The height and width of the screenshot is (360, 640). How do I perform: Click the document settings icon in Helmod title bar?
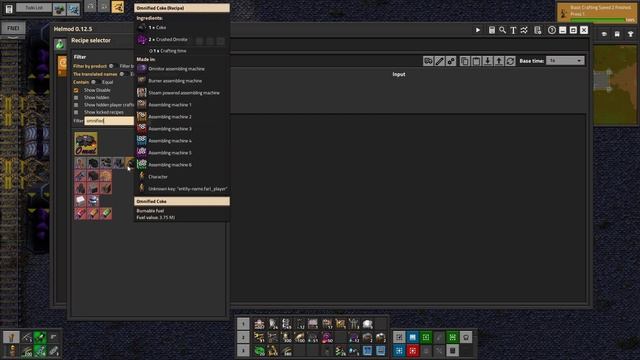[x=538, y=30]
